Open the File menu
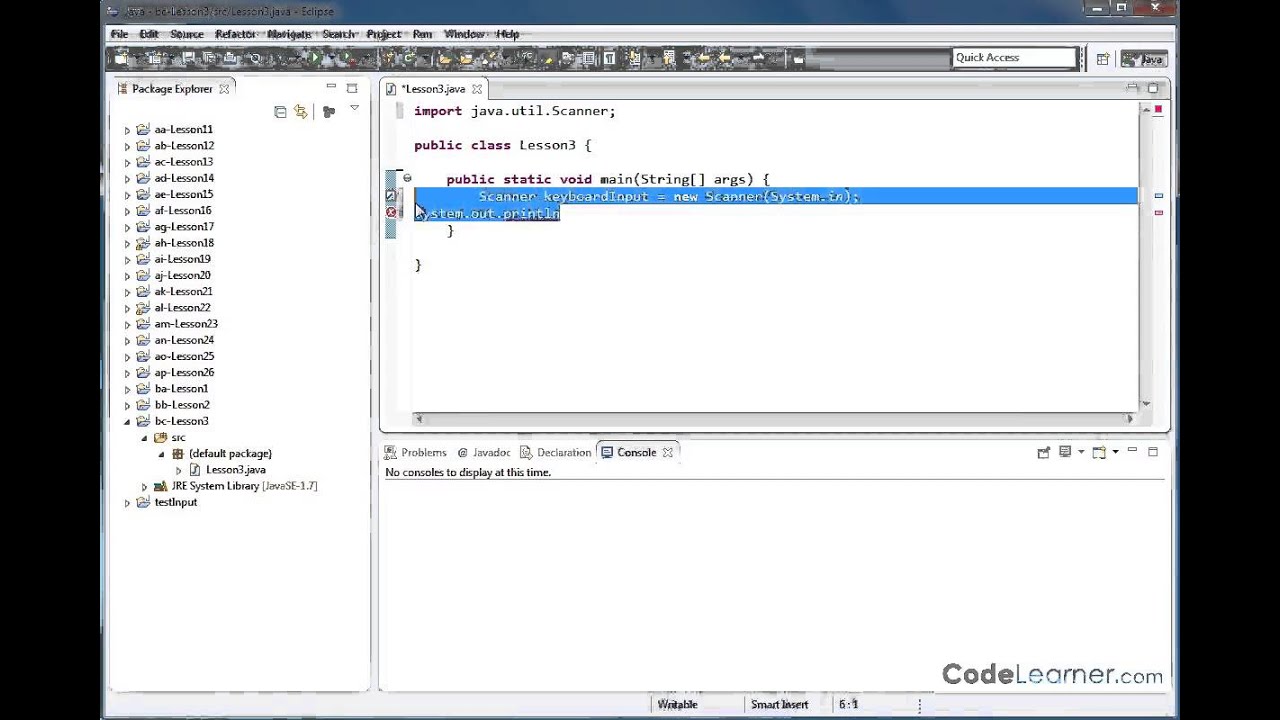Image resolution: width=1280 pixels, height=720 pixels. (x=119, y=34)
